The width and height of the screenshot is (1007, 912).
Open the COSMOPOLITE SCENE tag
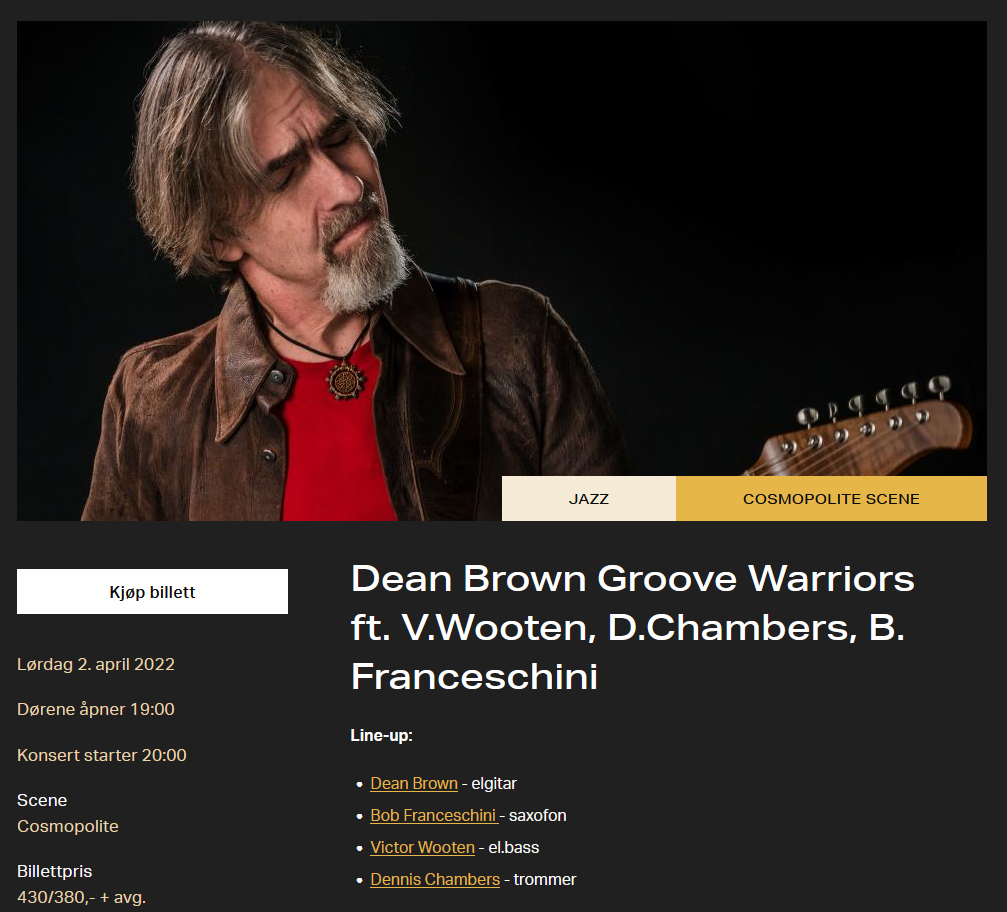[831, 498]
